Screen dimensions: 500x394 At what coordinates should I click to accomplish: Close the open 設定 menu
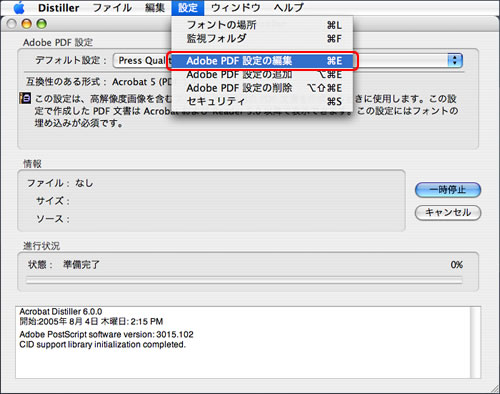188,8
